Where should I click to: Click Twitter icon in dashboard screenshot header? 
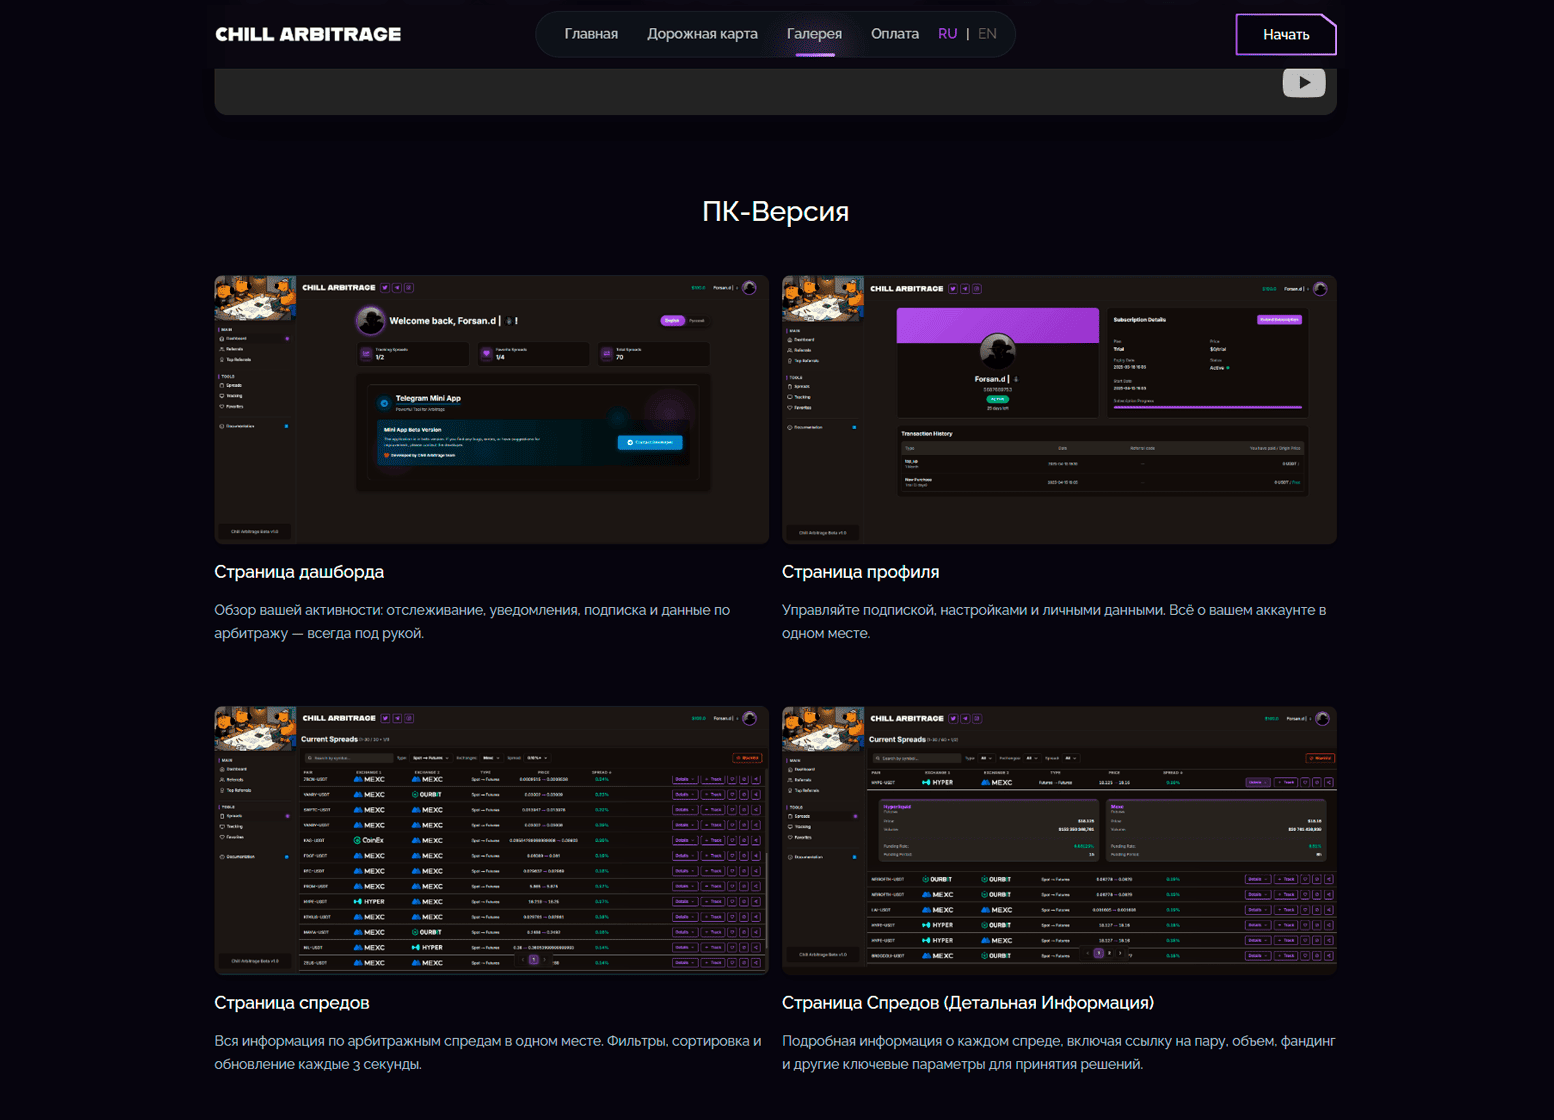point(385,288)
